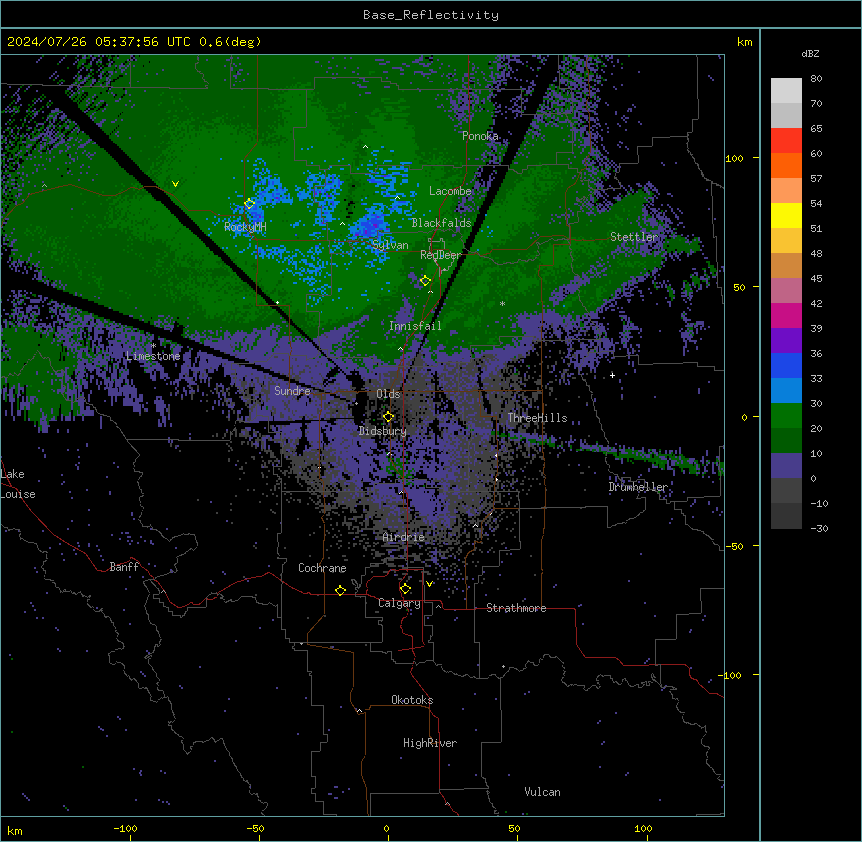862x842 pixels.
Task: Pick the darkest gray -10 to -30 swatch
Action: coord(786,516)
